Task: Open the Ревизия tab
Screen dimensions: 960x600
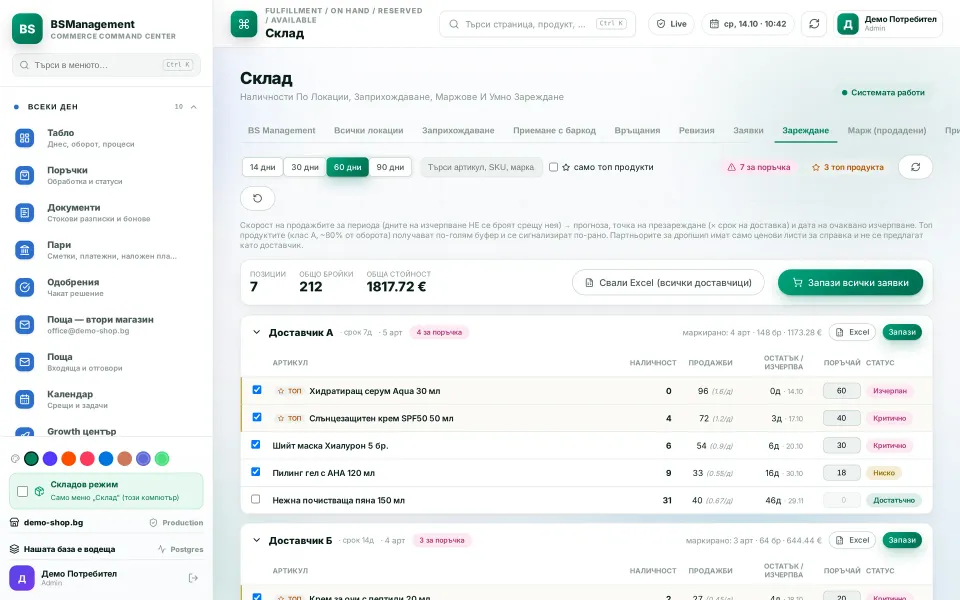Action: coord(697,130)
